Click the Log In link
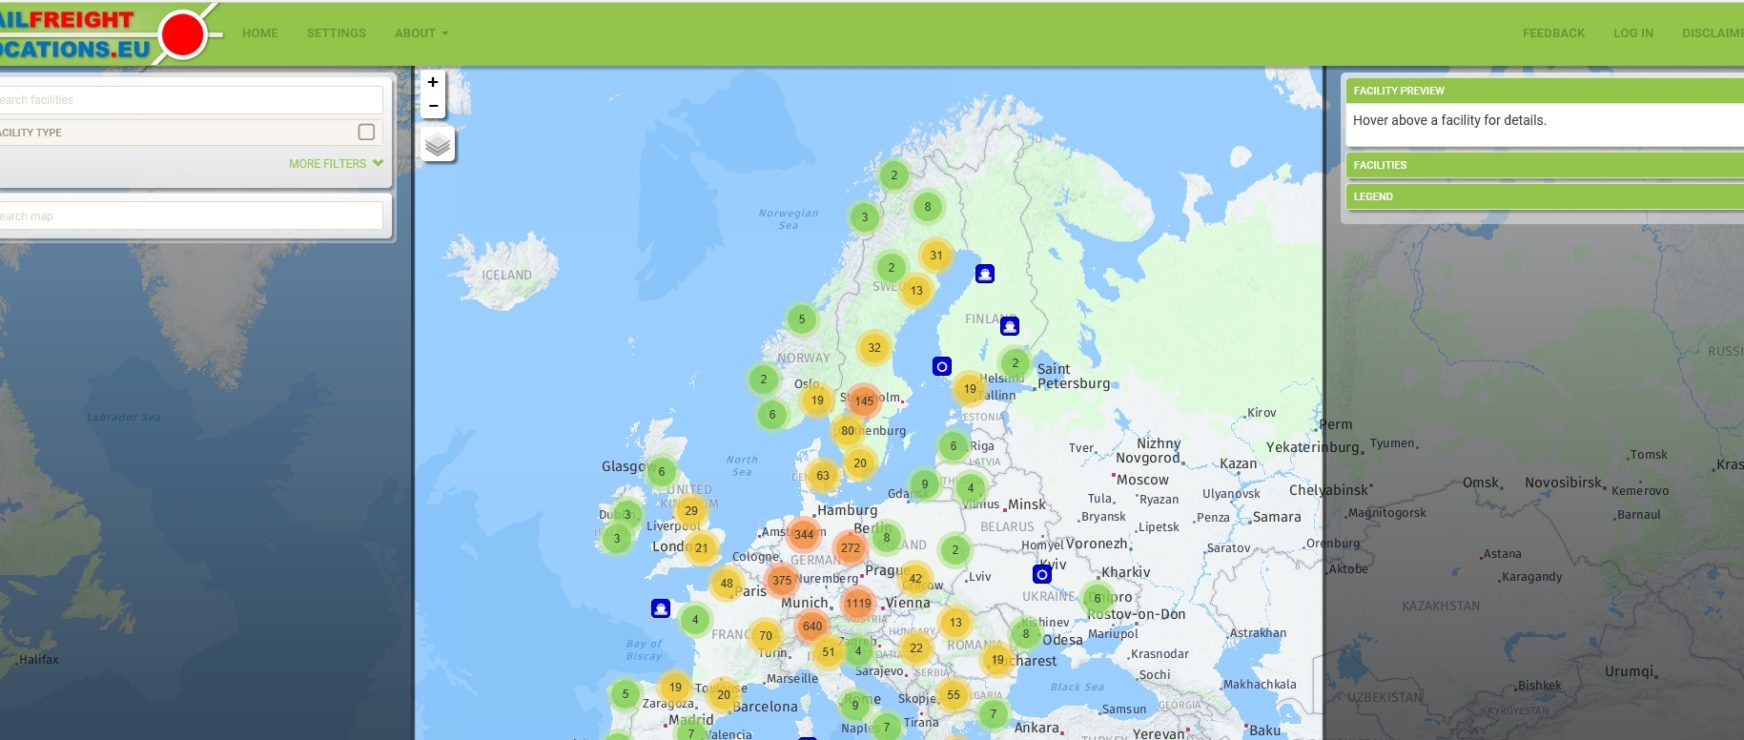Screen dimensions: 1744x740 tap(1633, 33)
